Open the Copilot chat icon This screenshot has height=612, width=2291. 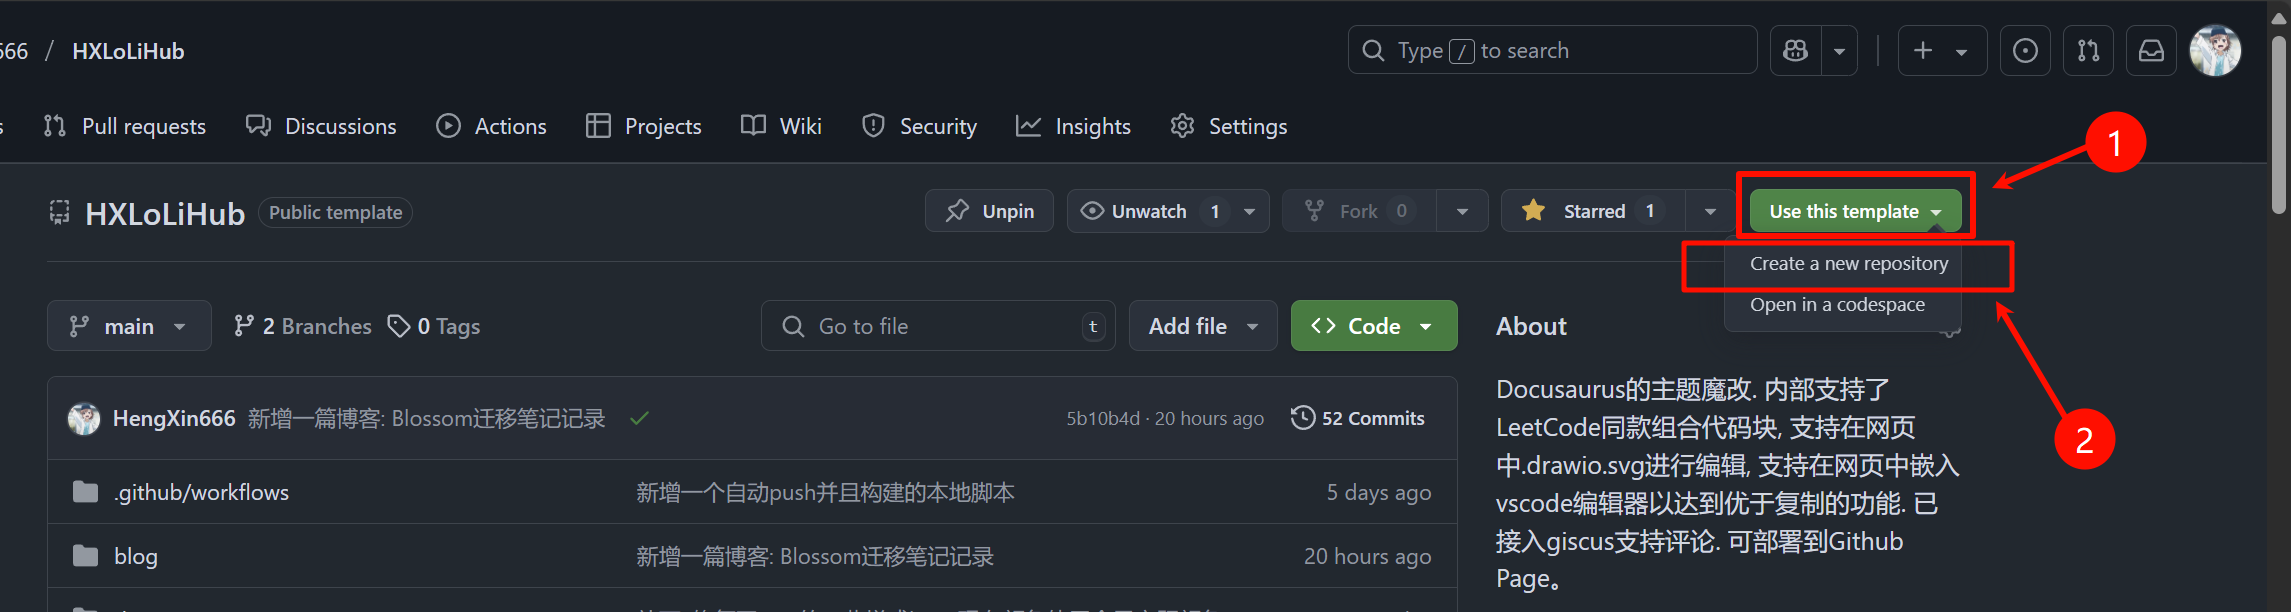pyautogui.click(x=1796, y=50)
